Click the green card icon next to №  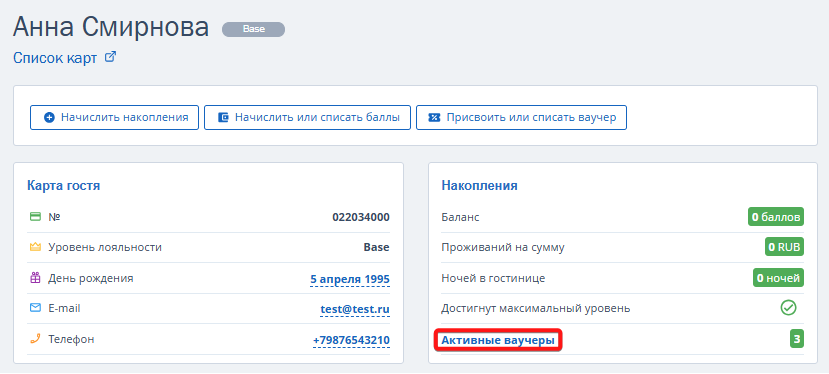pyautogui.click(x=35, y=217)
